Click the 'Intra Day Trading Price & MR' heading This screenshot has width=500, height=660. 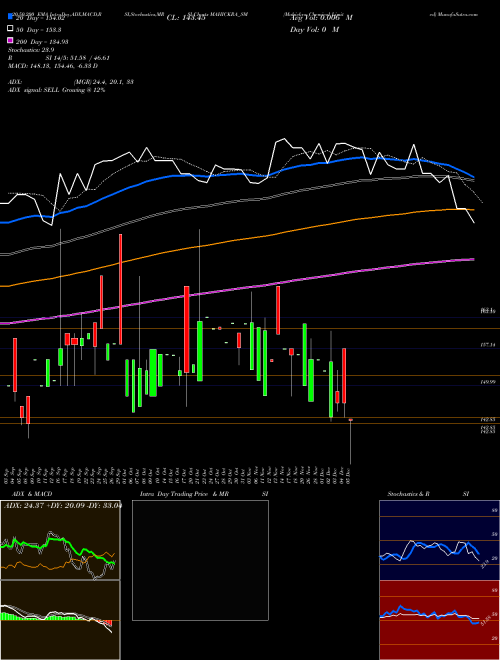click(184, 494)
